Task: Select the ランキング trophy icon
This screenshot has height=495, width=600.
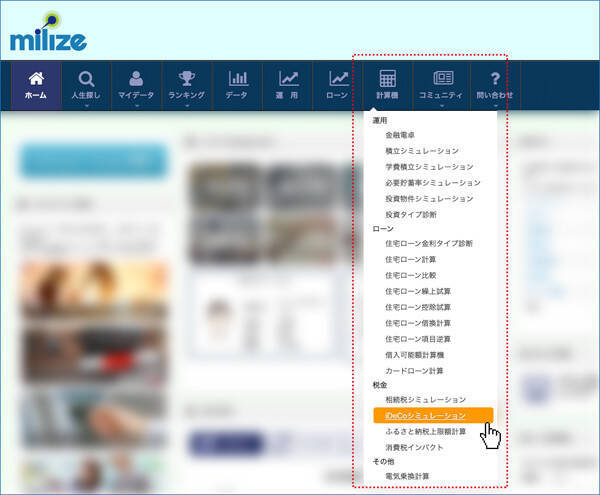Action: pos(186,79)
